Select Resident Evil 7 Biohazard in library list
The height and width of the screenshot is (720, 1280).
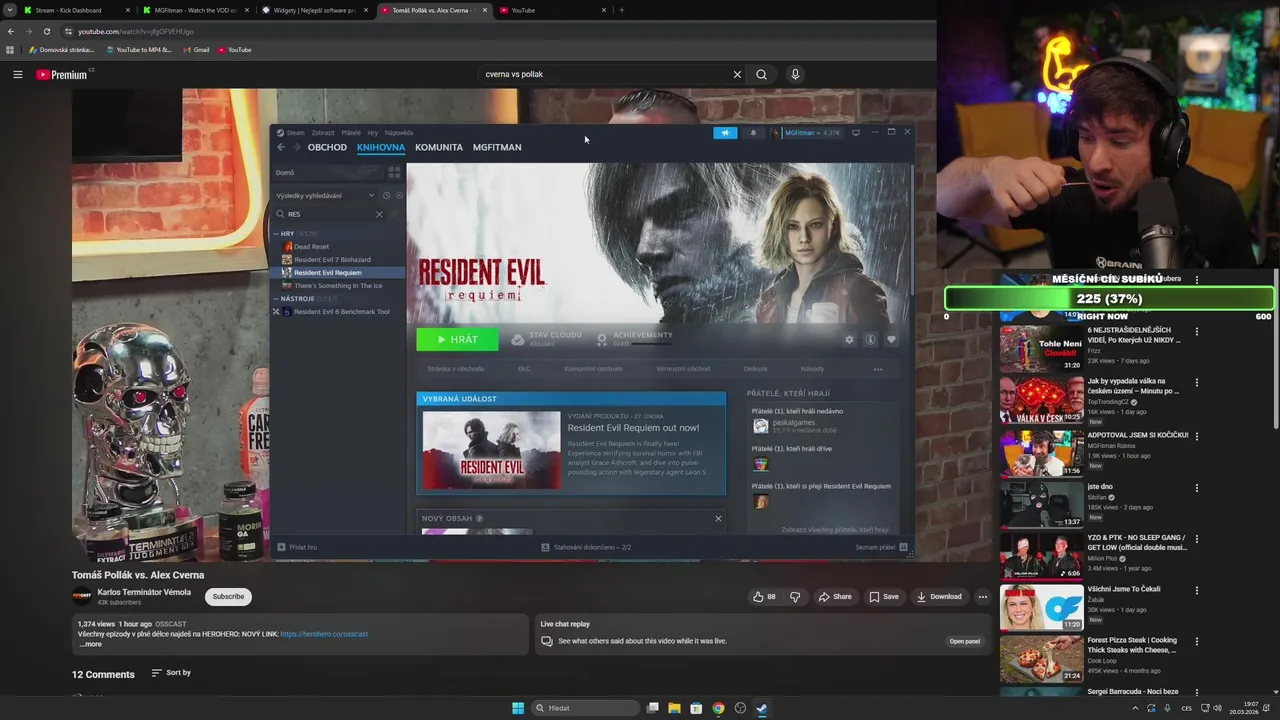(x=332, y=259)
